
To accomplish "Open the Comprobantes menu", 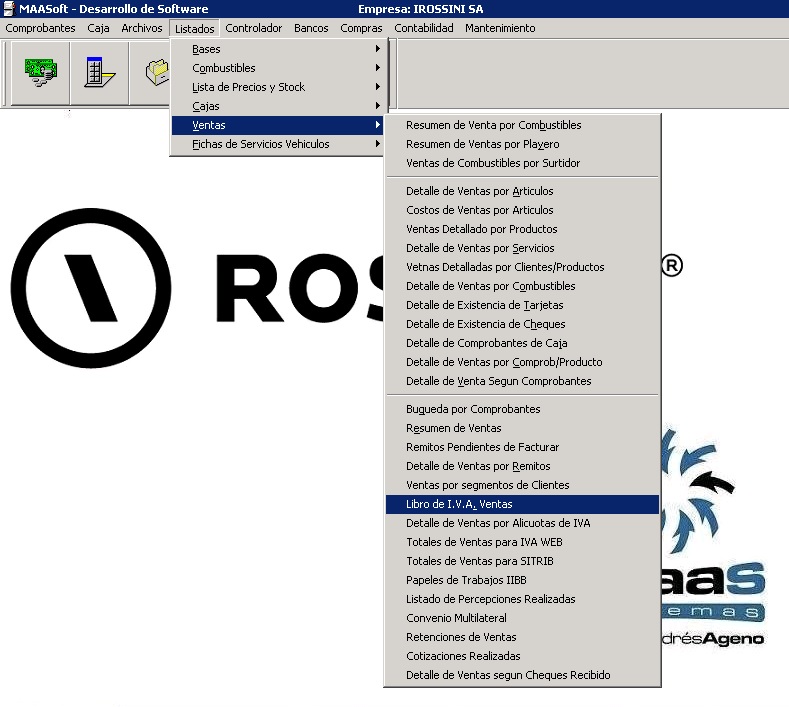I will pyautogui.click(x=40, y=28).
